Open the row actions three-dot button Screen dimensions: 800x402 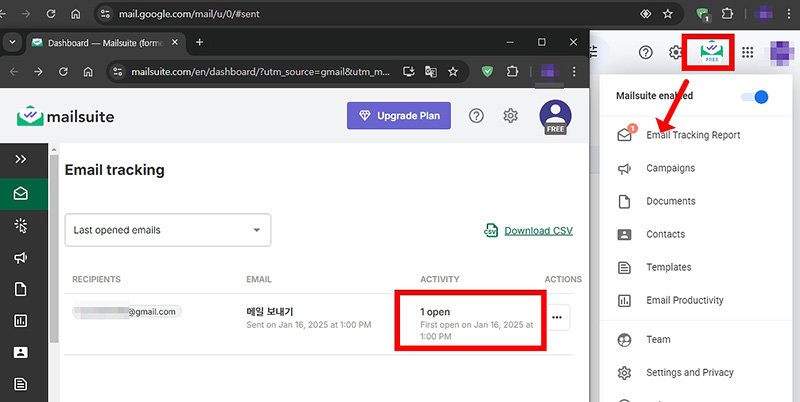[x=557, y=317]
